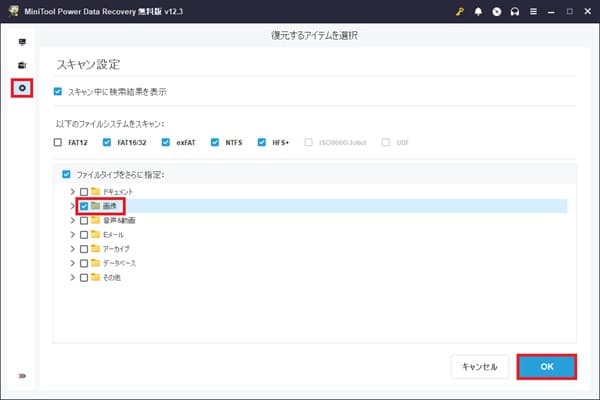Click the expand sidebar arrow at bottom left
This screenshot has width=600, height=400.
point(22,376)
